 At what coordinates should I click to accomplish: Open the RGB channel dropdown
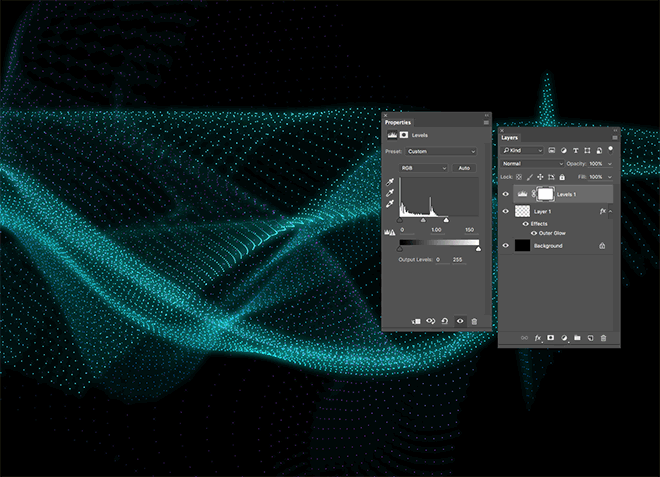pos(423,168)
